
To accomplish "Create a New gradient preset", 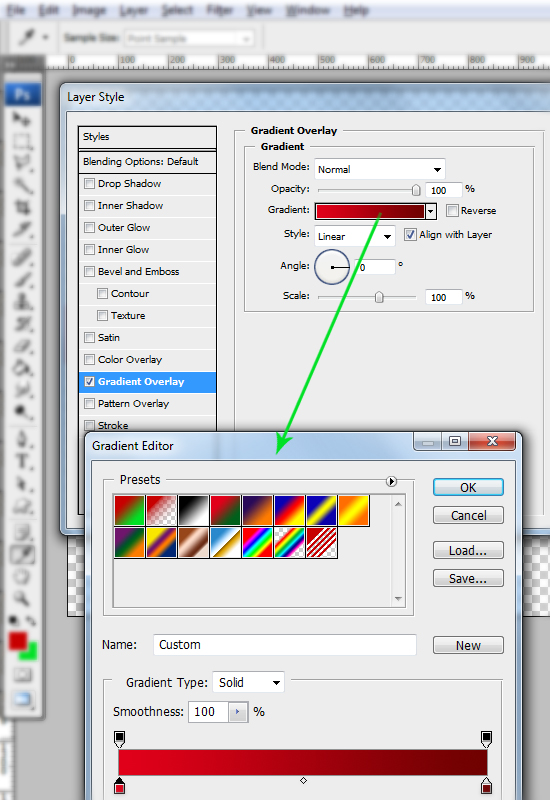I will pos(468,645).
